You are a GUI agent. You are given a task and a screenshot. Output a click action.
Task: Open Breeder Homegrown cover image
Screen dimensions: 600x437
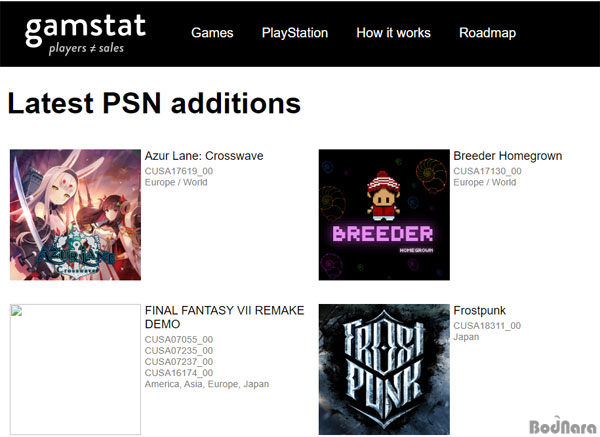click(x=384, y=215)
